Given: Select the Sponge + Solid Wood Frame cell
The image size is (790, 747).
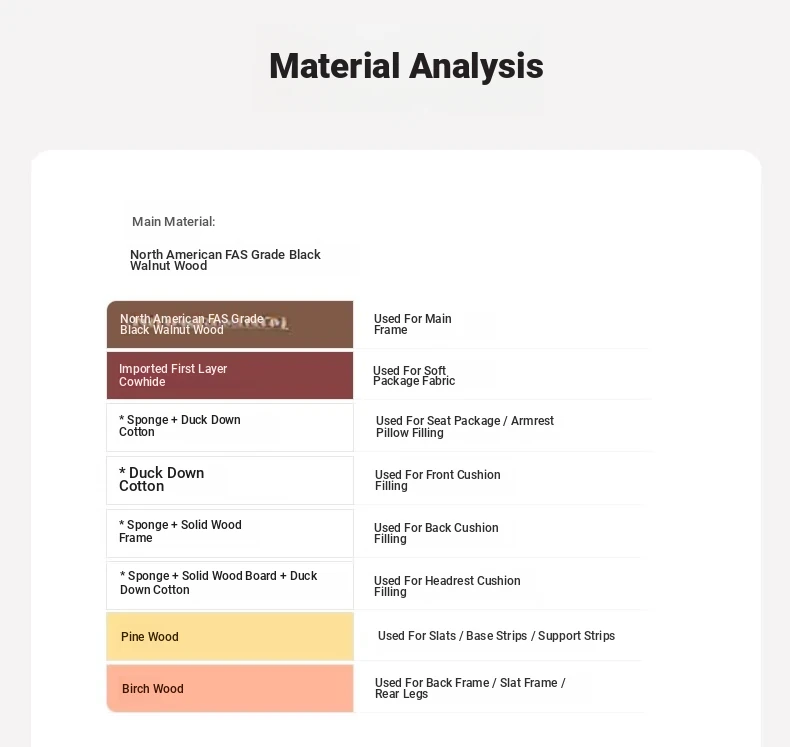Looking at the screenshot, I should click(x=230, y=533).
